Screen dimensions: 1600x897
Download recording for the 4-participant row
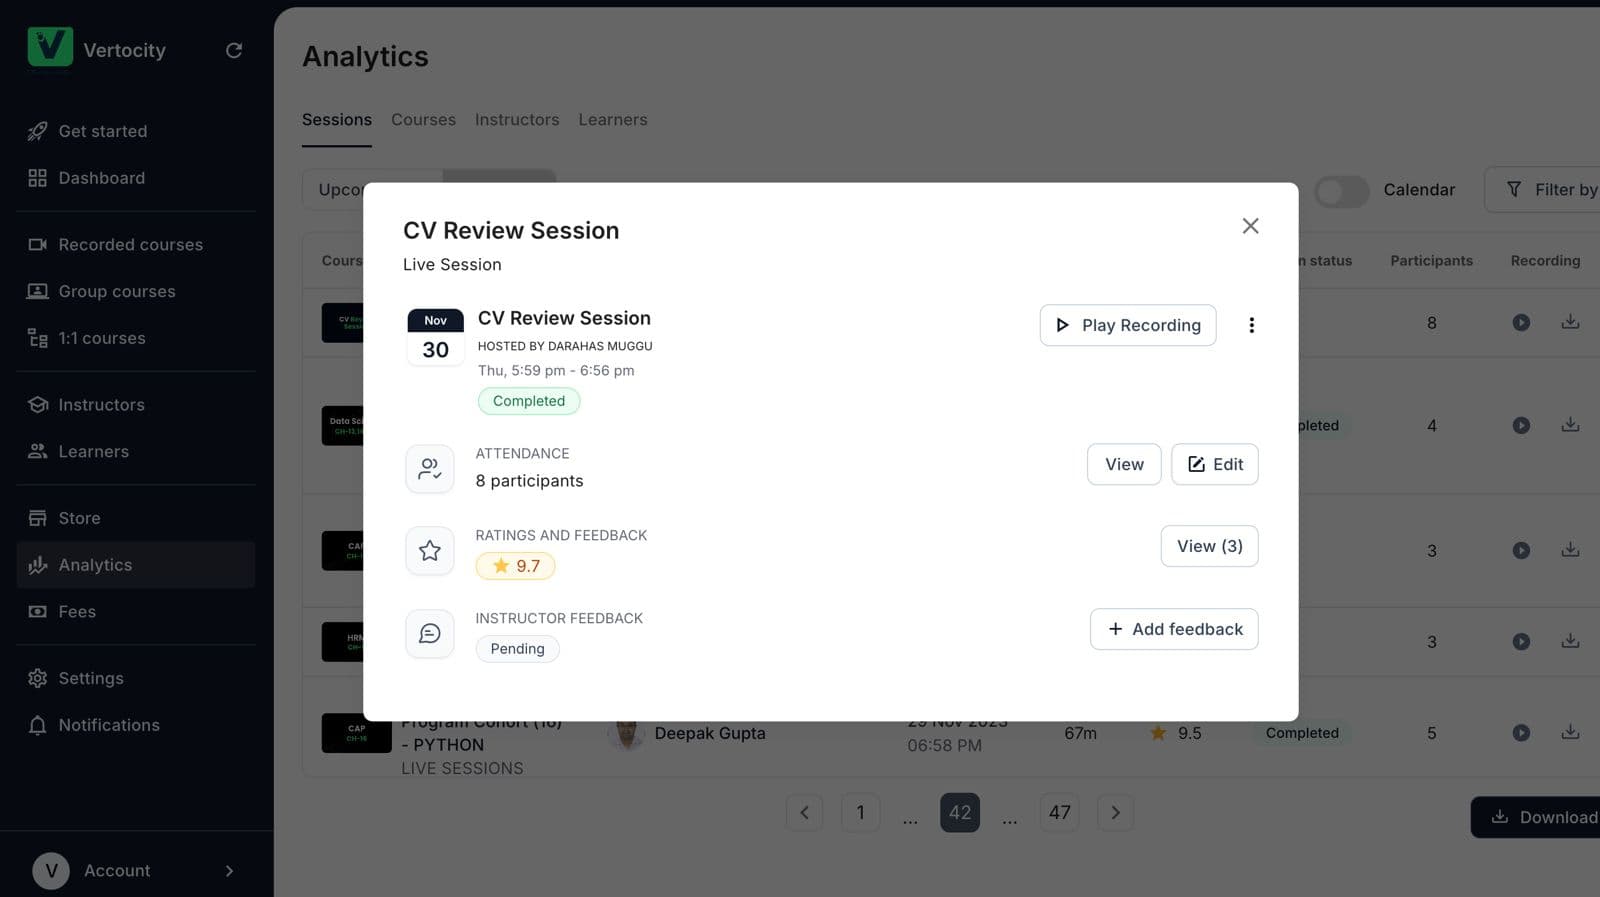tap(1570, 425)
